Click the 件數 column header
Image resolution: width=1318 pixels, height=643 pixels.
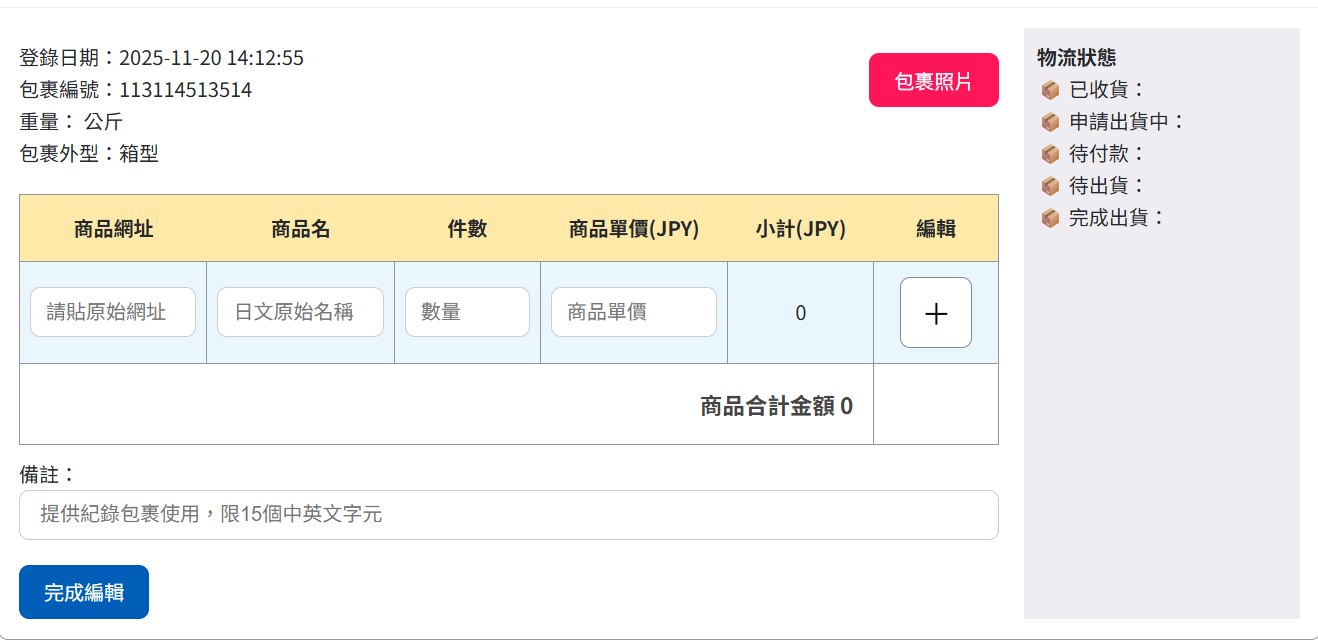(467, 229)
